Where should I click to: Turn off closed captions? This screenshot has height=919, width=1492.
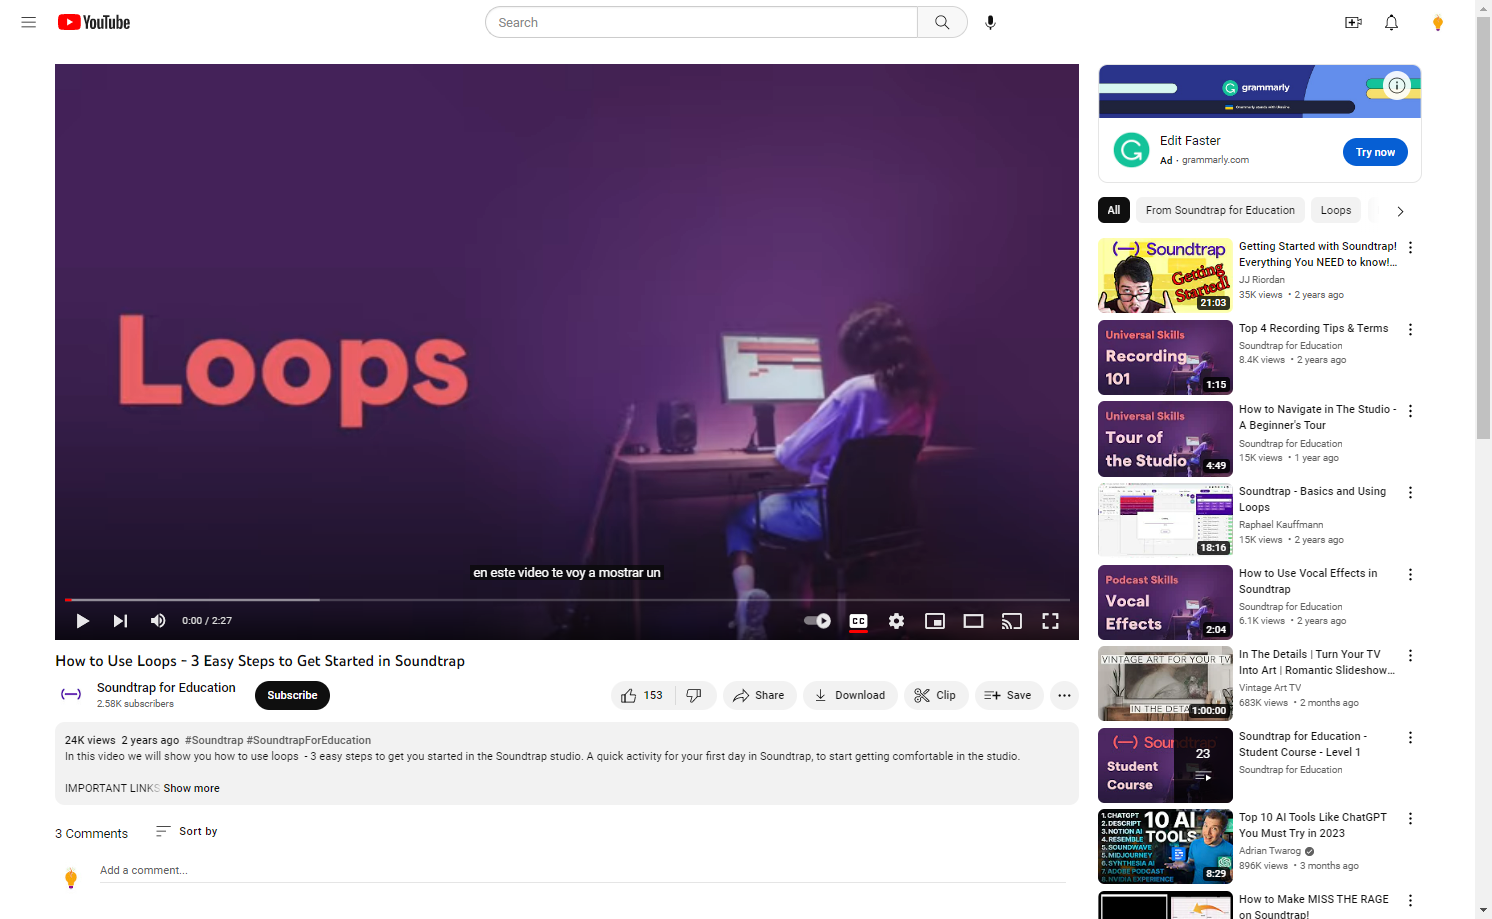(858, 621)
